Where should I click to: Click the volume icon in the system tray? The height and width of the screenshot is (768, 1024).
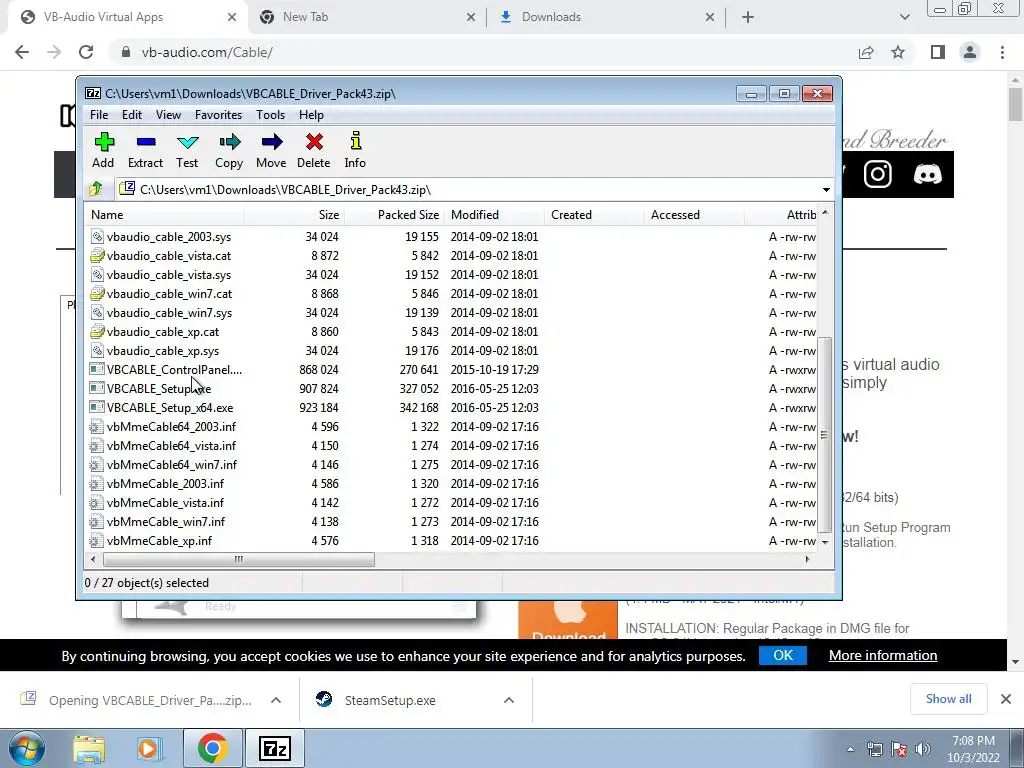pos(923,749)
